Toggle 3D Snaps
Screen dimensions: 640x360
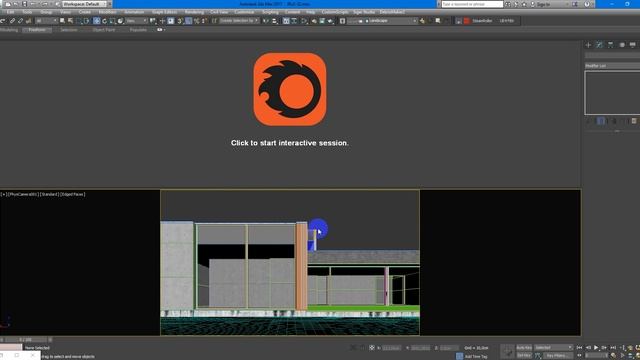point(180,20)
